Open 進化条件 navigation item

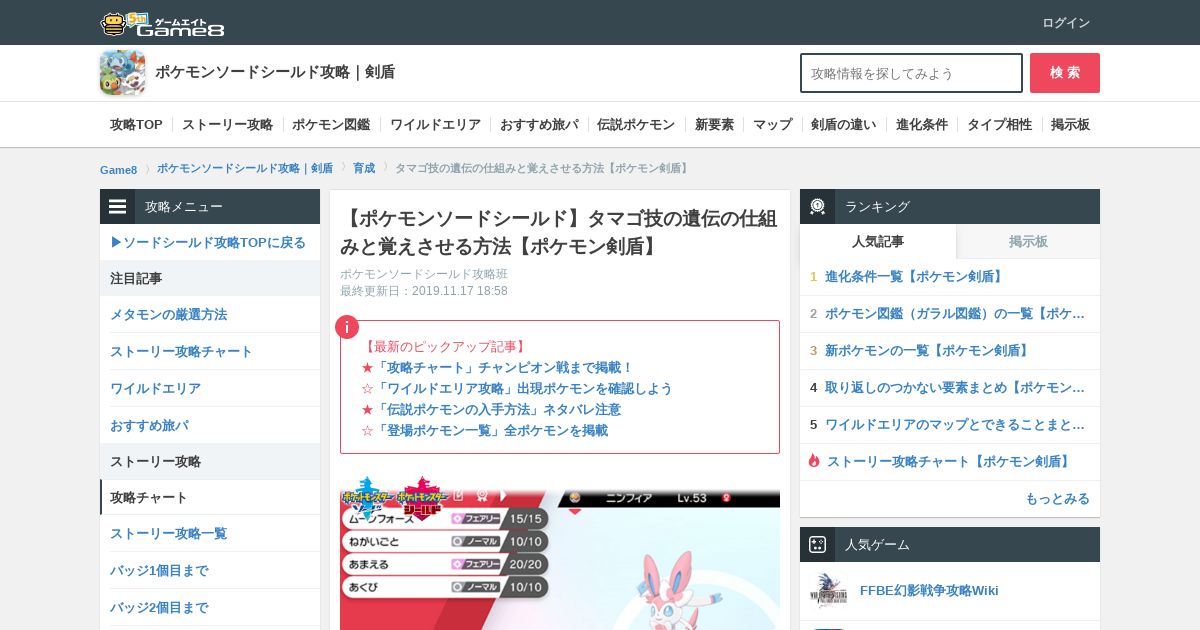coord(922,125)
